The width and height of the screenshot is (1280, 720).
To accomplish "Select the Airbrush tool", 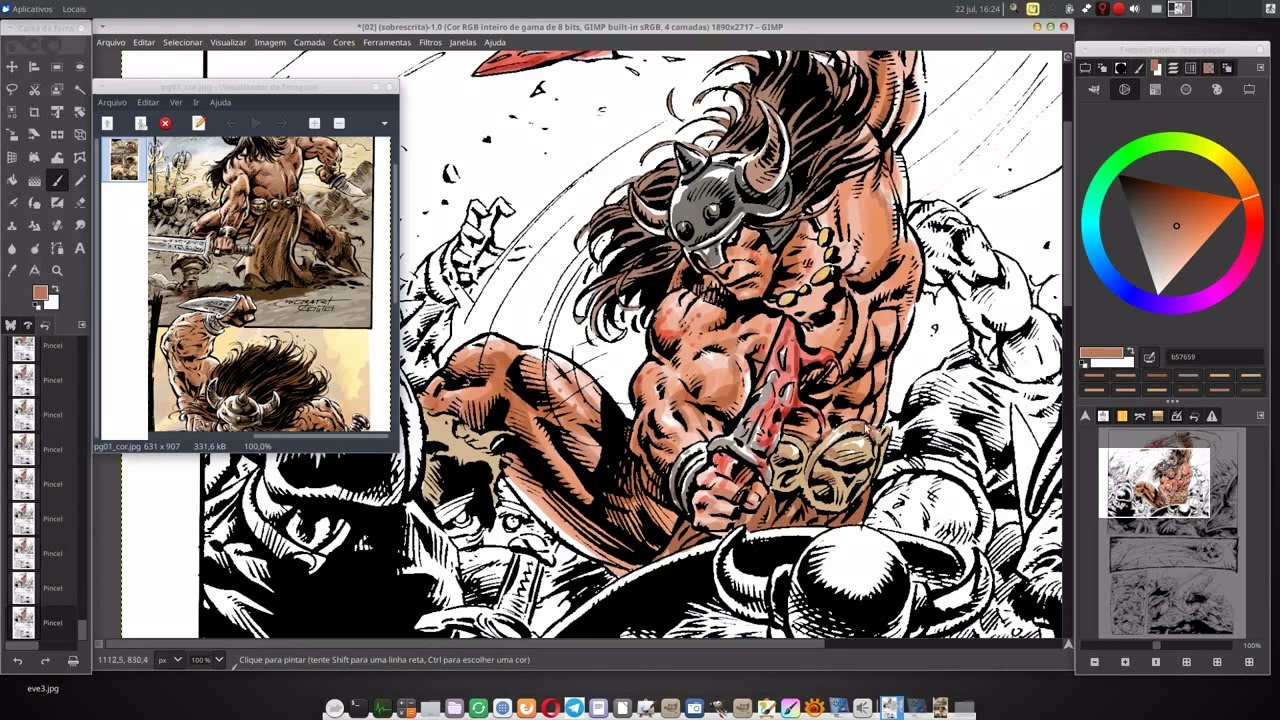I will (12, 203).
